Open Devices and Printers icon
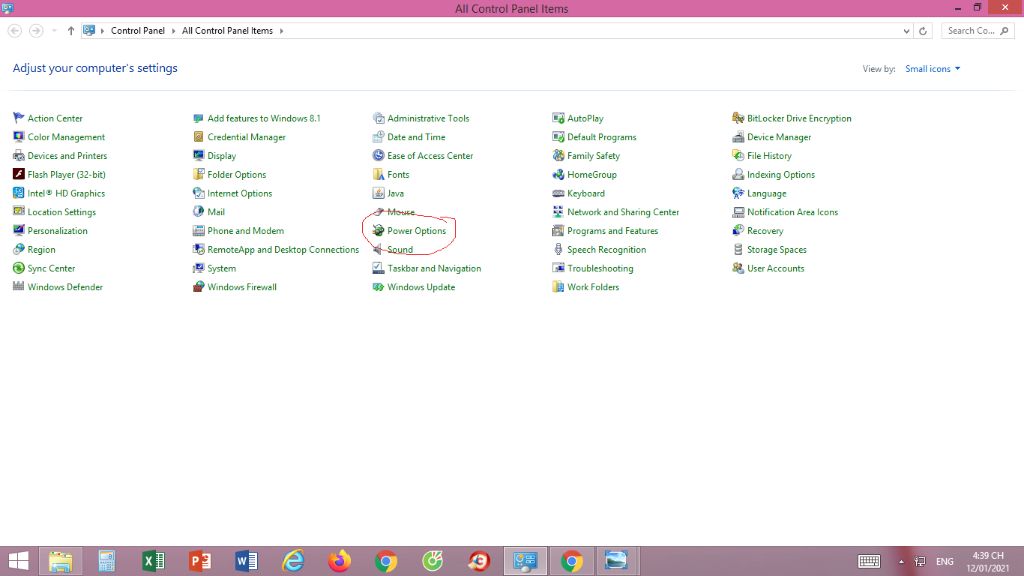The width and height of the screenshot is (1024, 576). pyautogui.click(x=18, y=155)
